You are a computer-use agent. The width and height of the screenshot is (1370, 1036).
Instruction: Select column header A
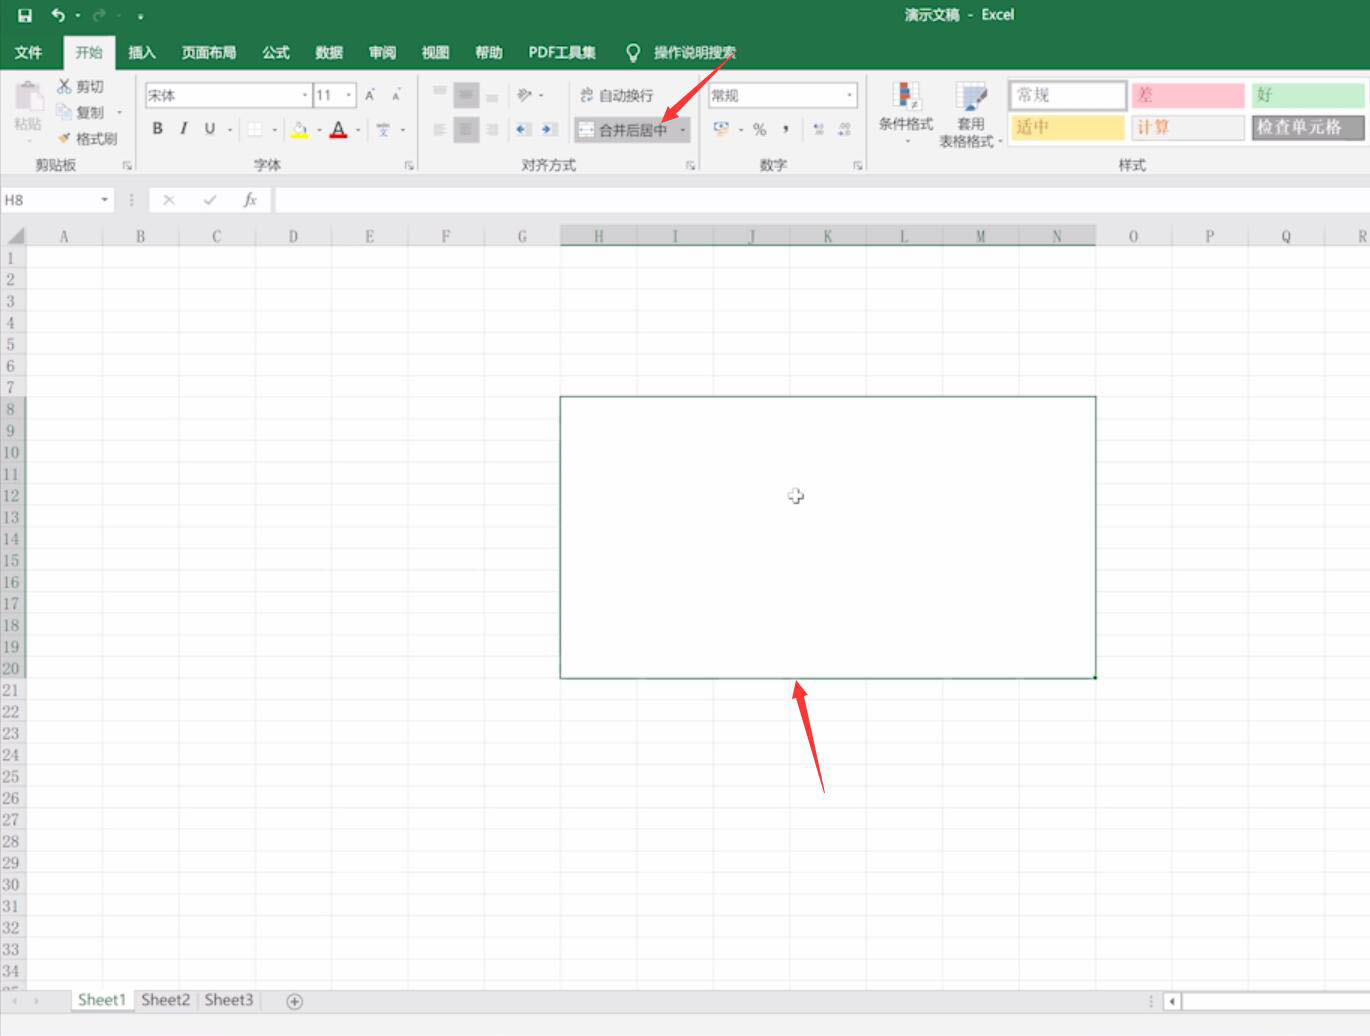(64, 236)
